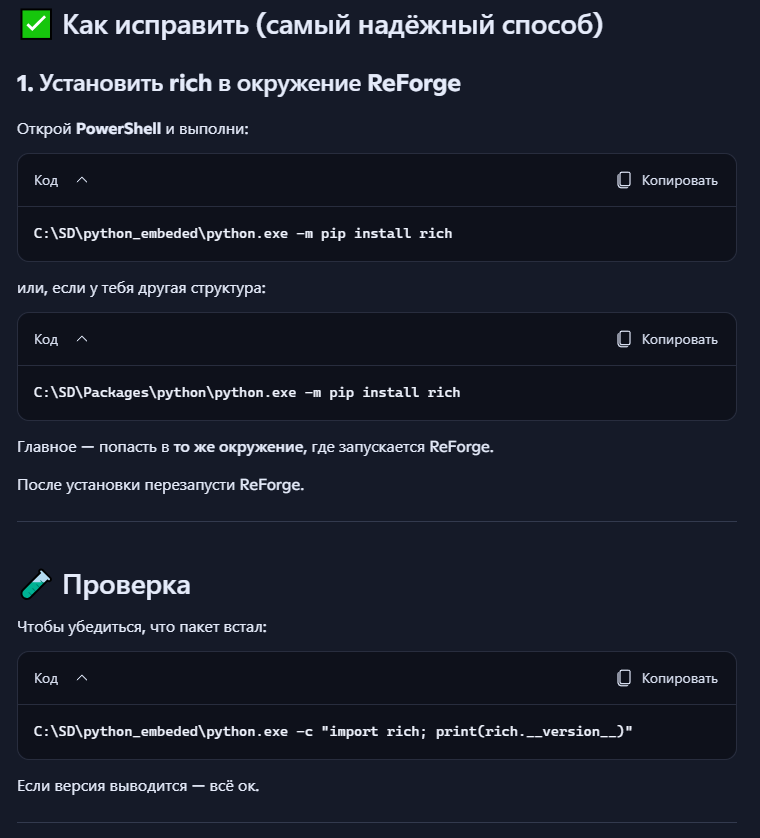
Task: Click the bold PowerShell word
Action: tap(118, 130)
